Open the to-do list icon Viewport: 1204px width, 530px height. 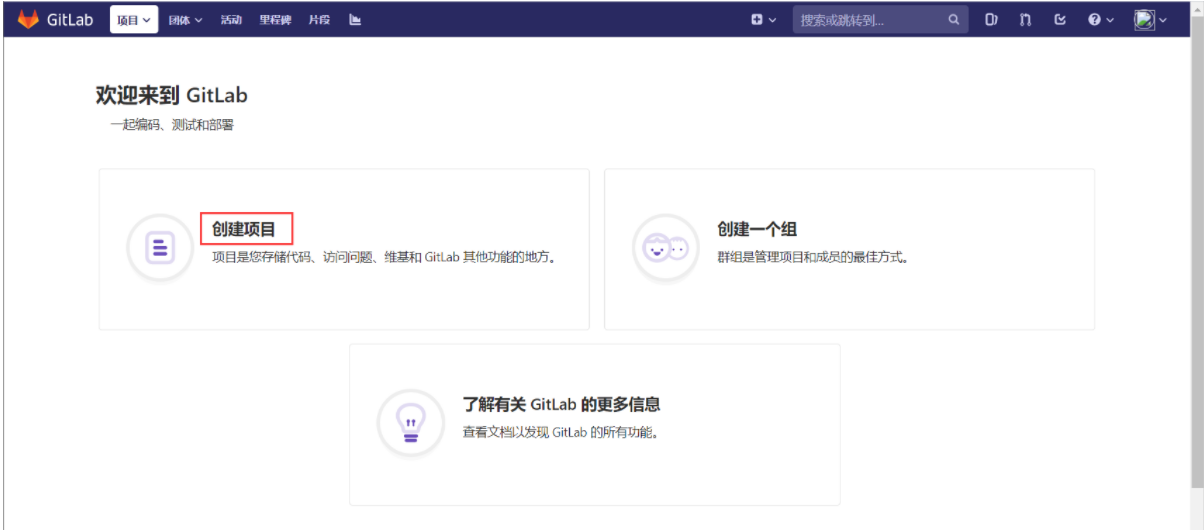coord(1060,19)
